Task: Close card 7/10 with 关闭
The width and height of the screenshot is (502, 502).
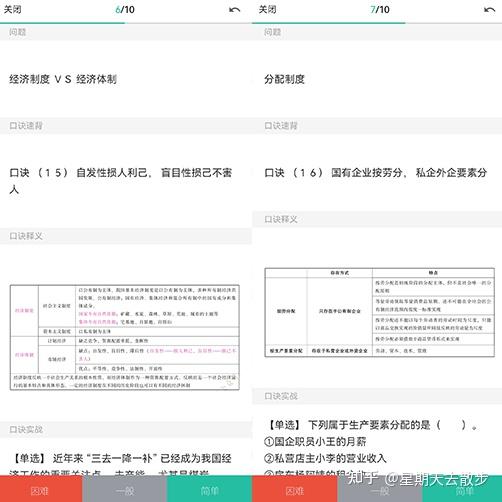Action: coord(268,9)
